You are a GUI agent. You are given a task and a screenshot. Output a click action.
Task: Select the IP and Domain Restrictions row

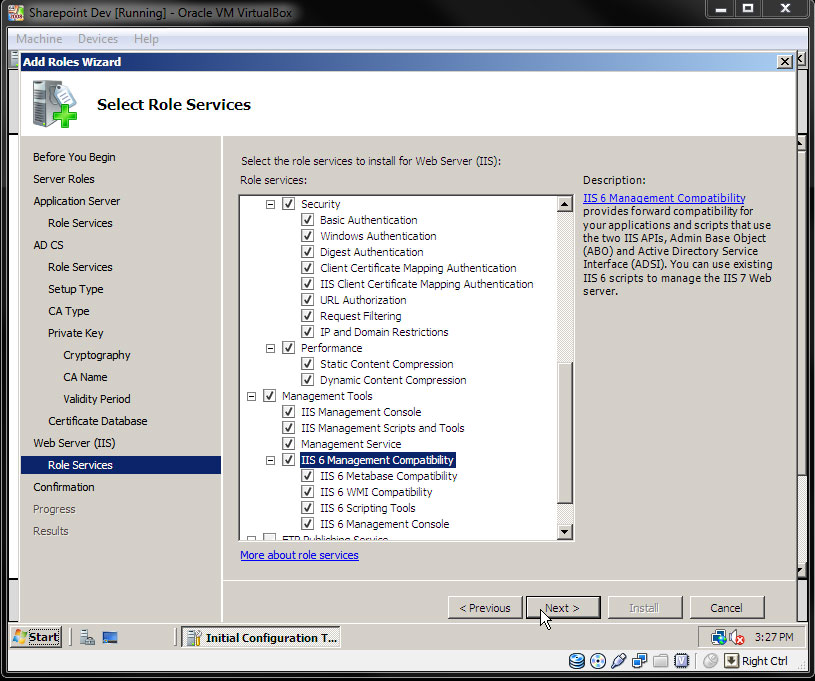(x=384, y=332)
